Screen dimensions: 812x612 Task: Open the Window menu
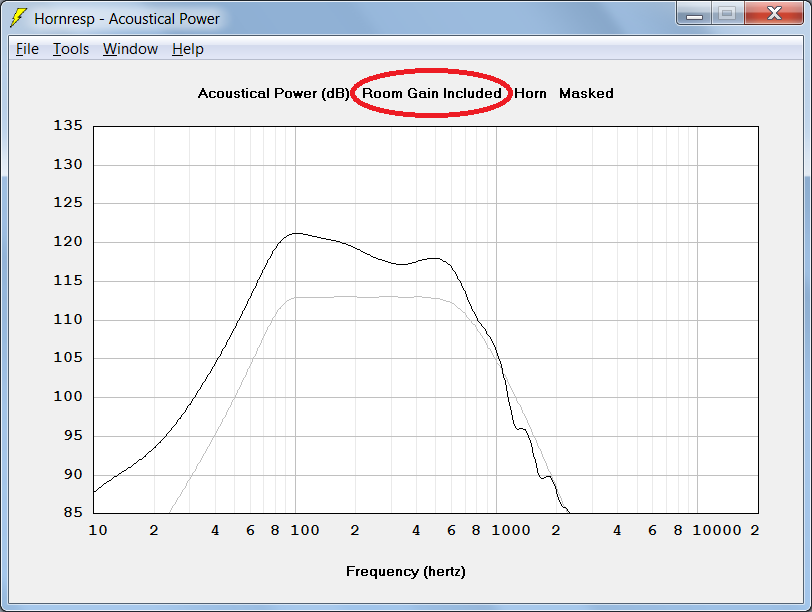tap(130, 49)
